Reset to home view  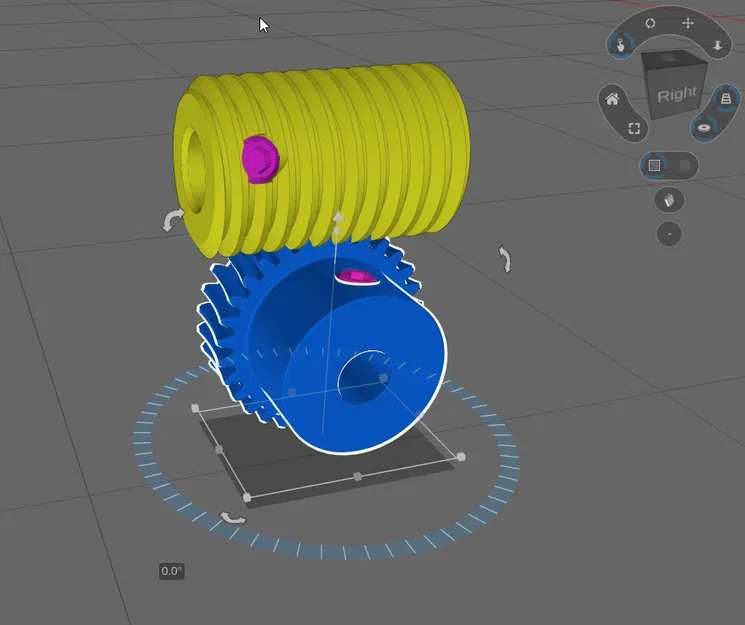612,99
